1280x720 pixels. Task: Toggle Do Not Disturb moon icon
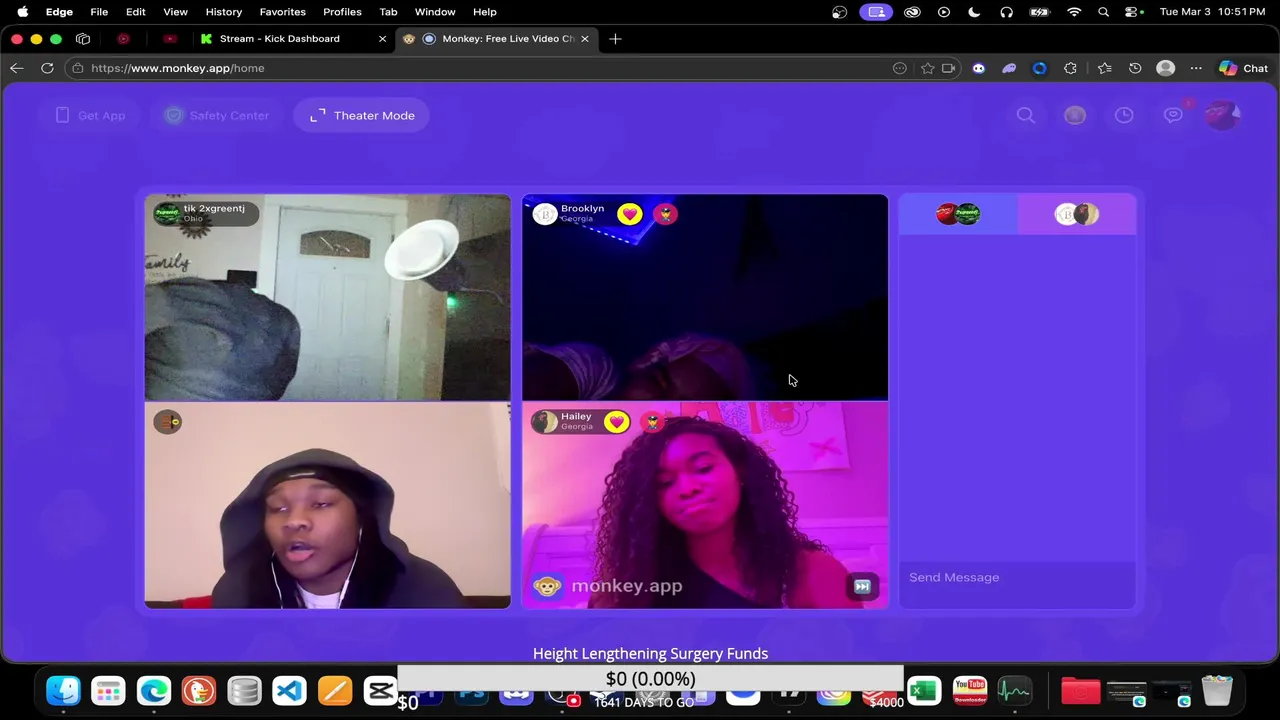[x=974, y=12]
